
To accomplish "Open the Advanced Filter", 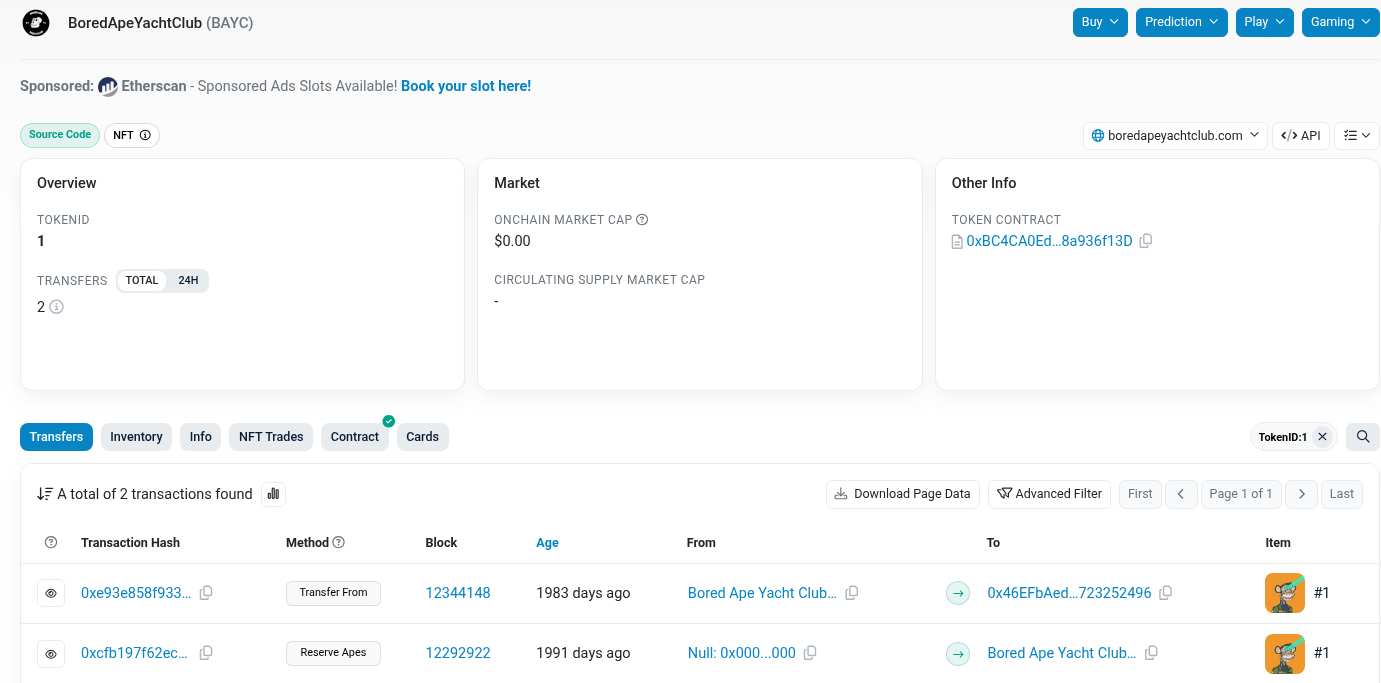I will [x=1049, y=494].
